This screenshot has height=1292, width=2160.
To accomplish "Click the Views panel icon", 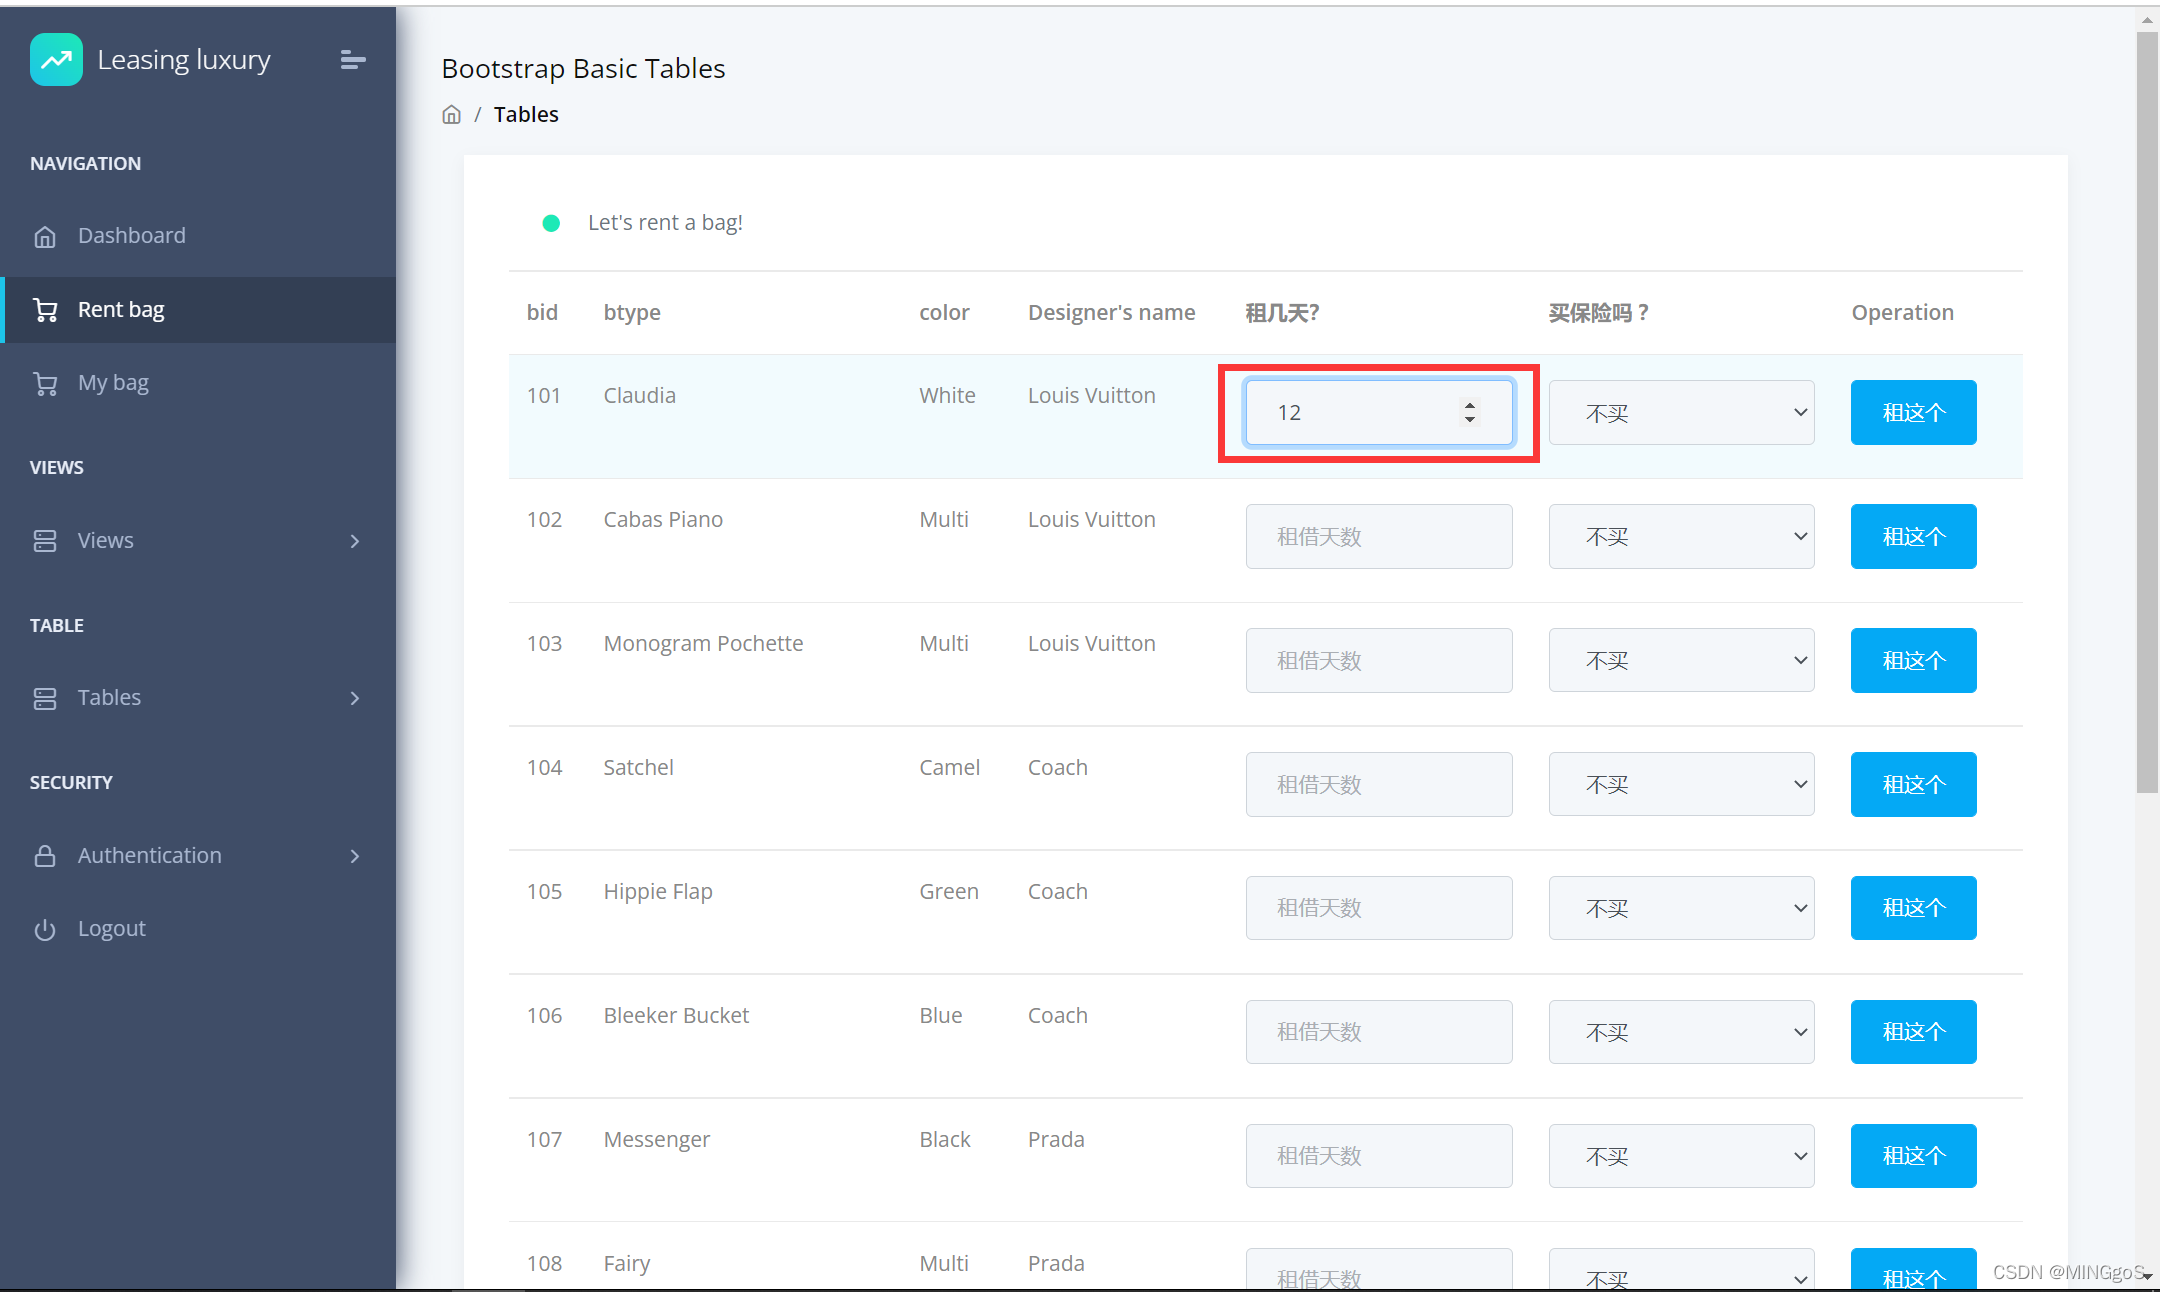I will click(45, 538).
